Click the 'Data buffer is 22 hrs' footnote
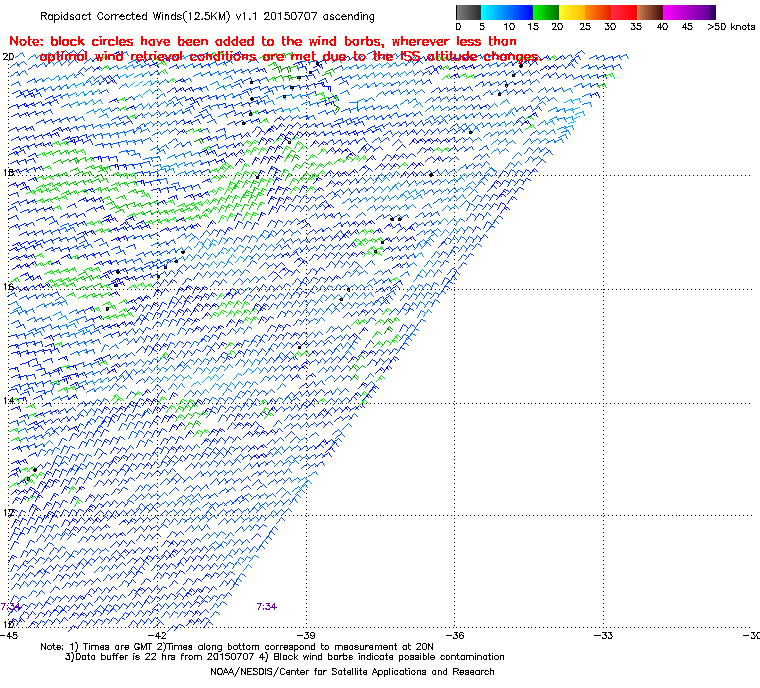 pos(285,657)
